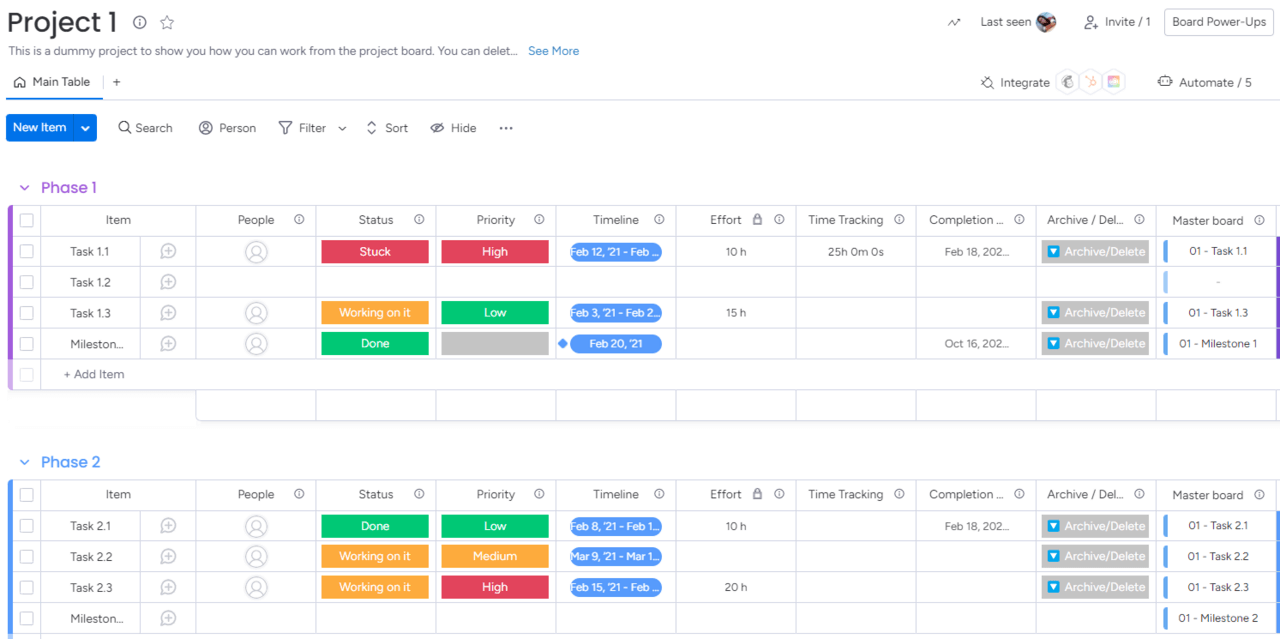Click the lock icon on Phase 1 Effort column
This screenshot has height=639, width=1280.
[757, 220]
